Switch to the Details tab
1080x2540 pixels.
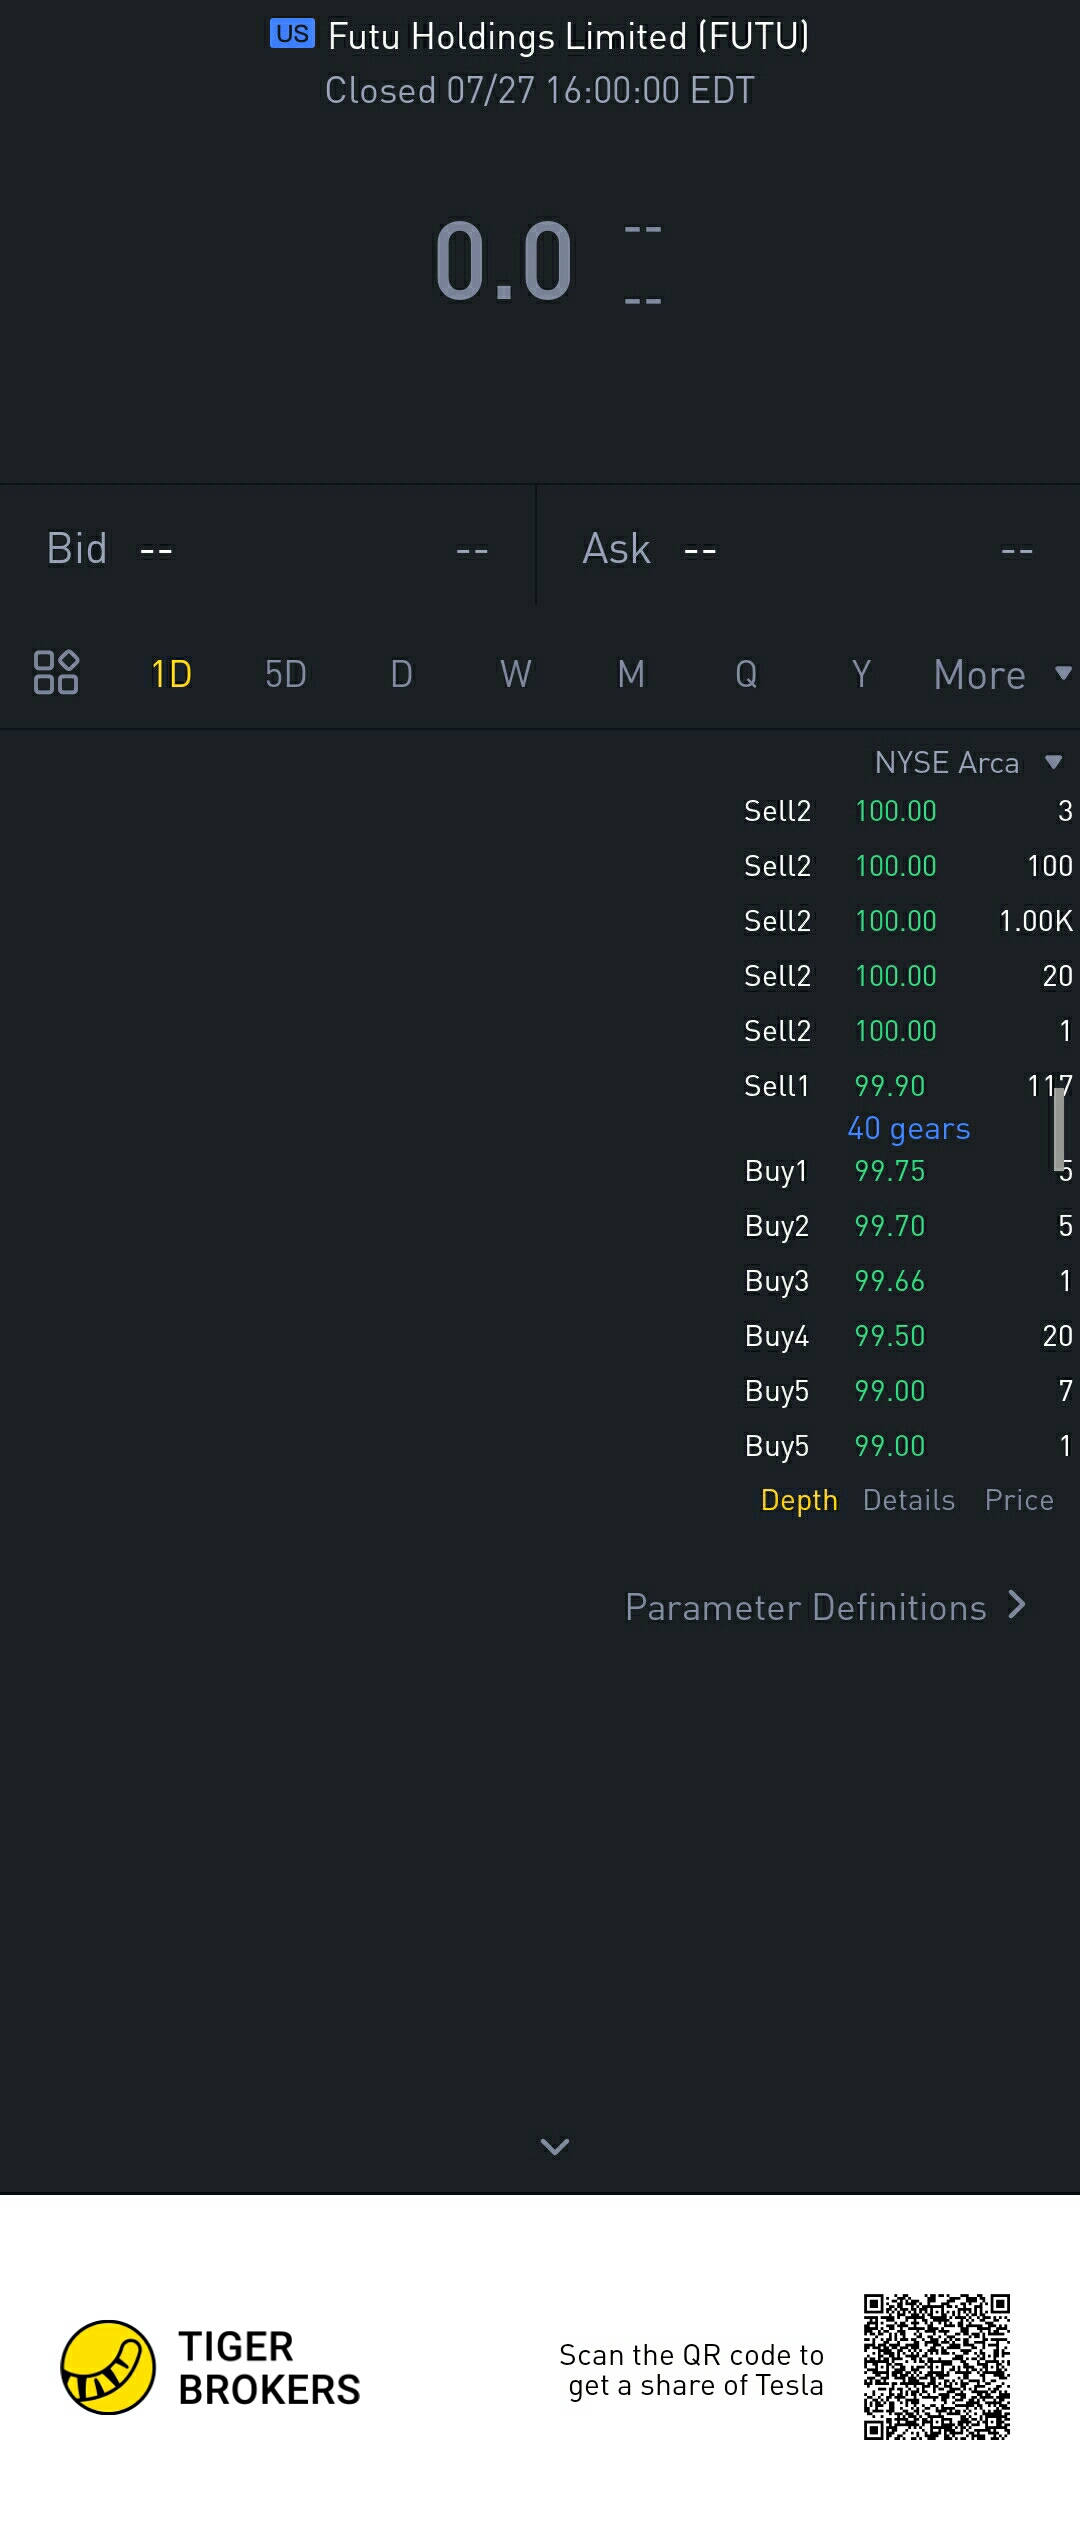pos(909,1500)
